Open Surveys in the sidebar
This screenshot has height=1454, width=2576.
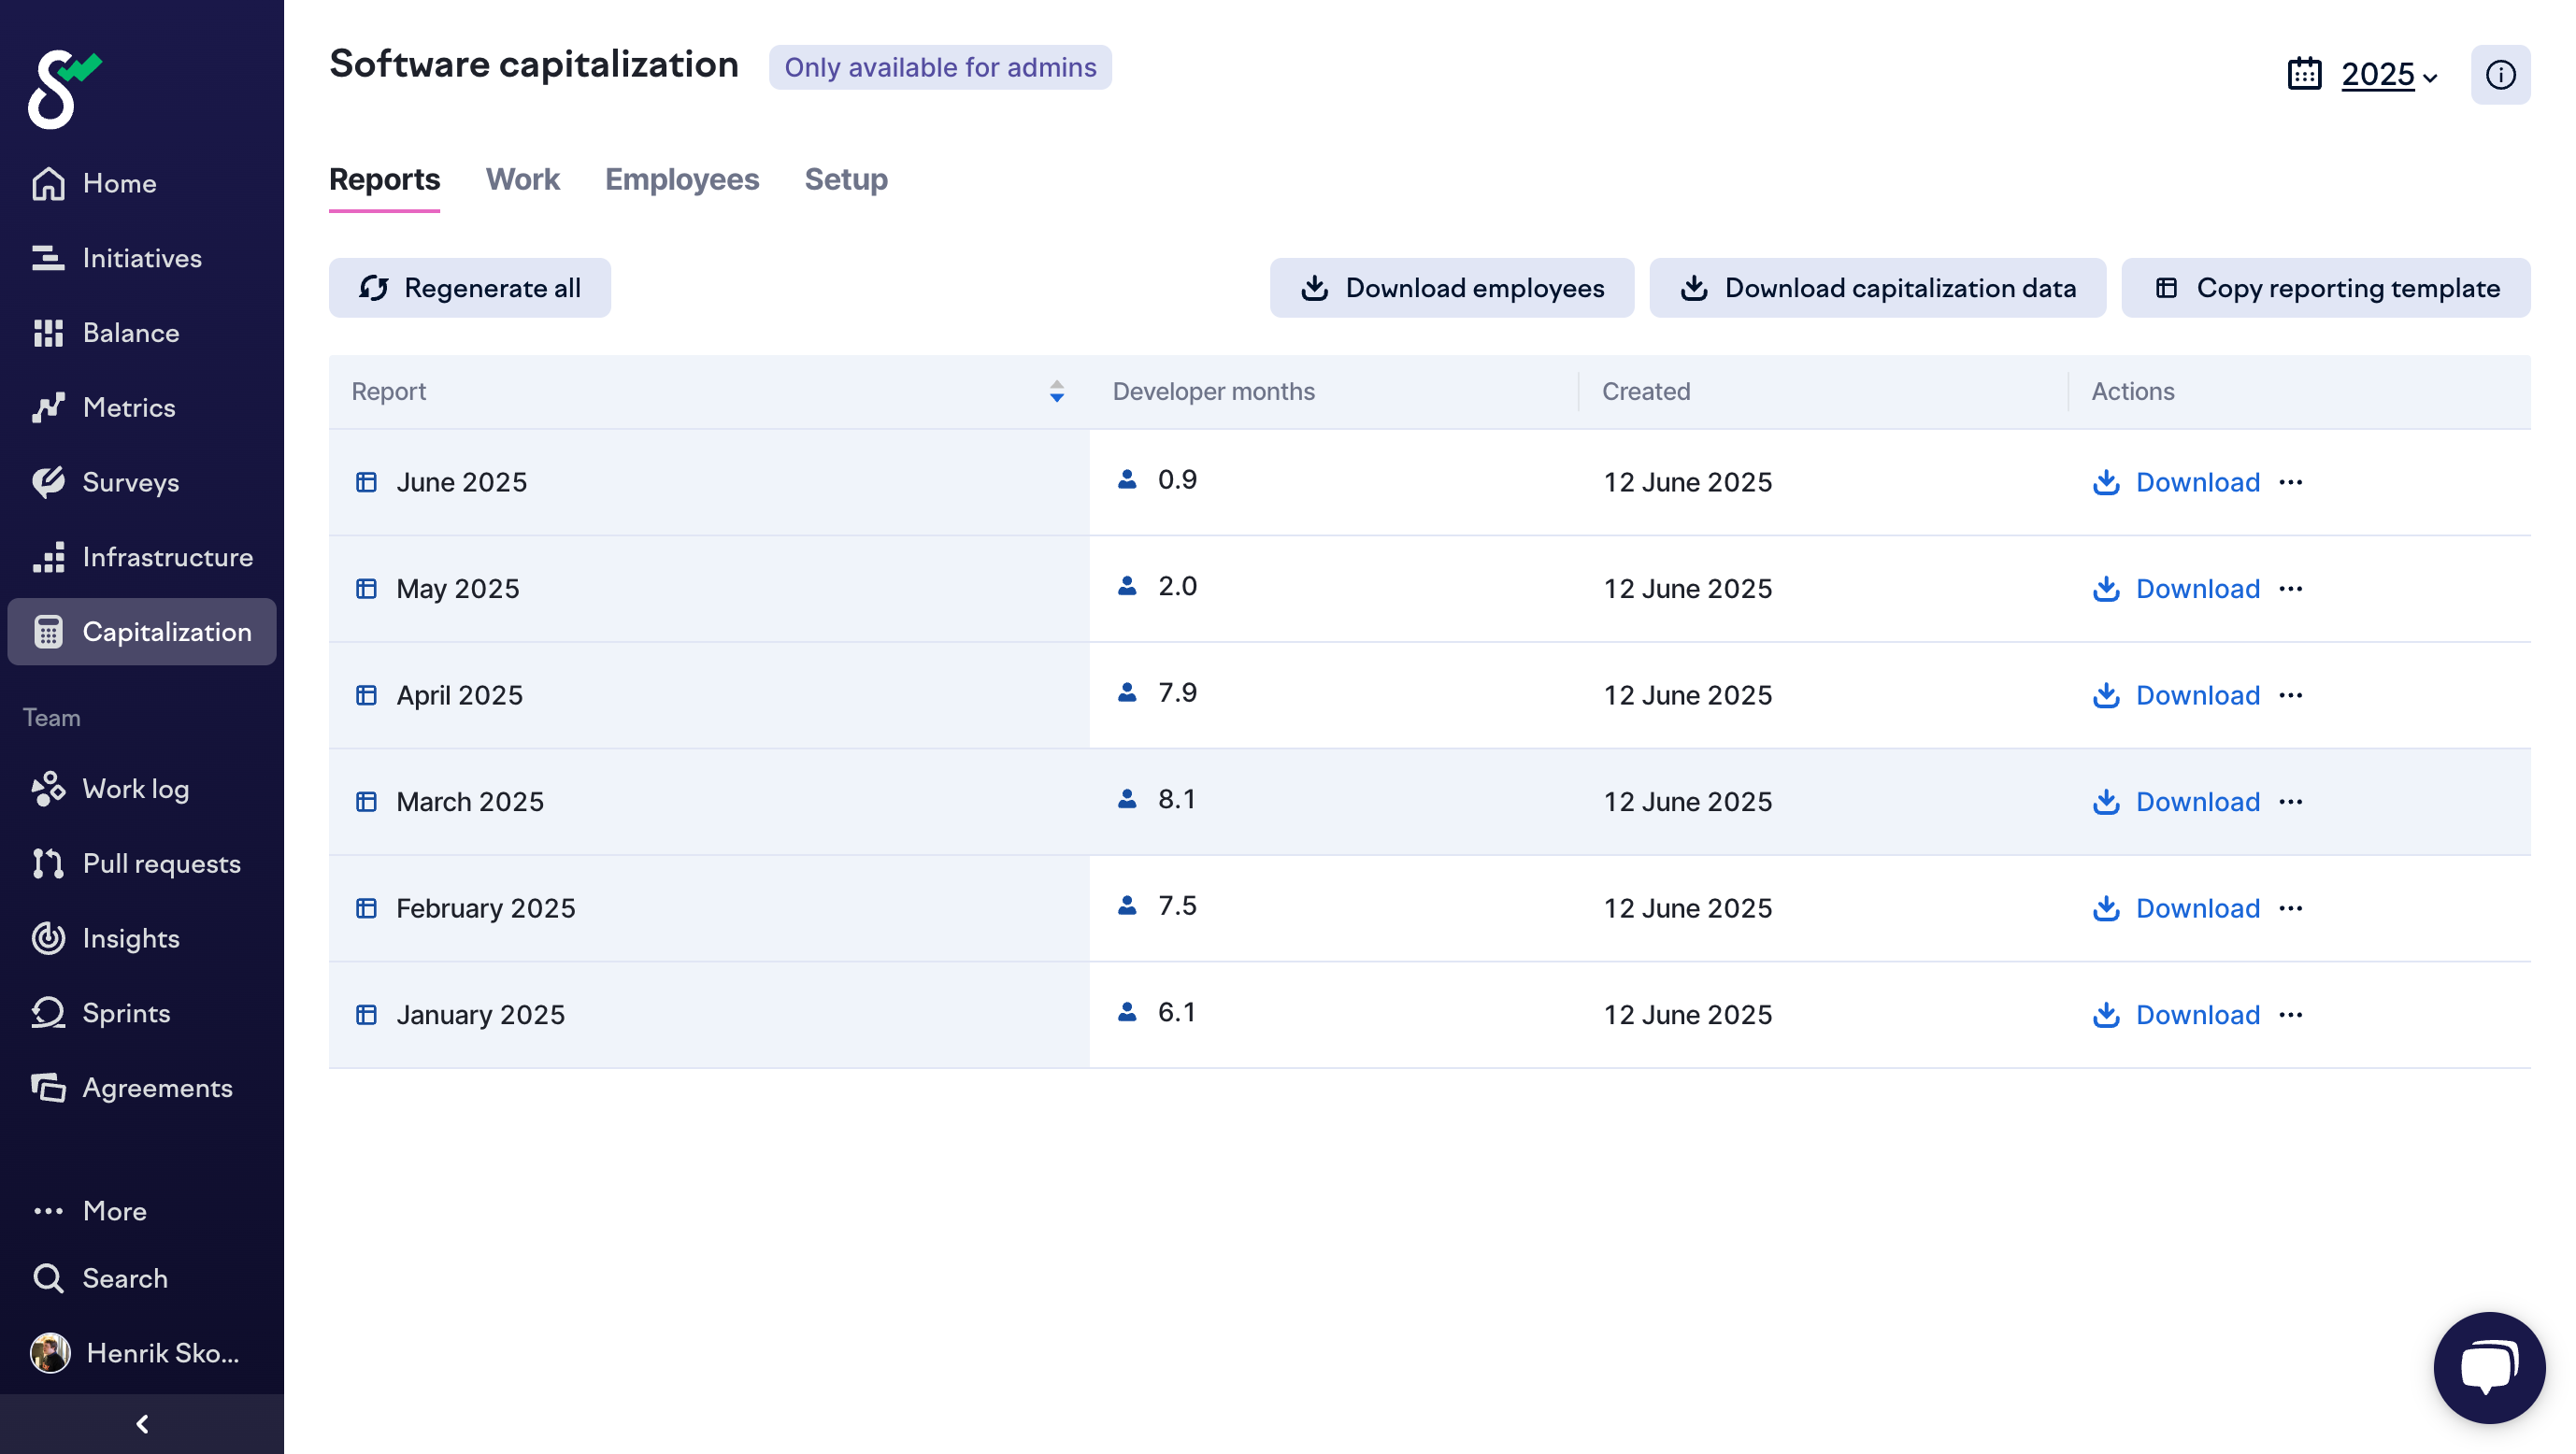[130, 483]
